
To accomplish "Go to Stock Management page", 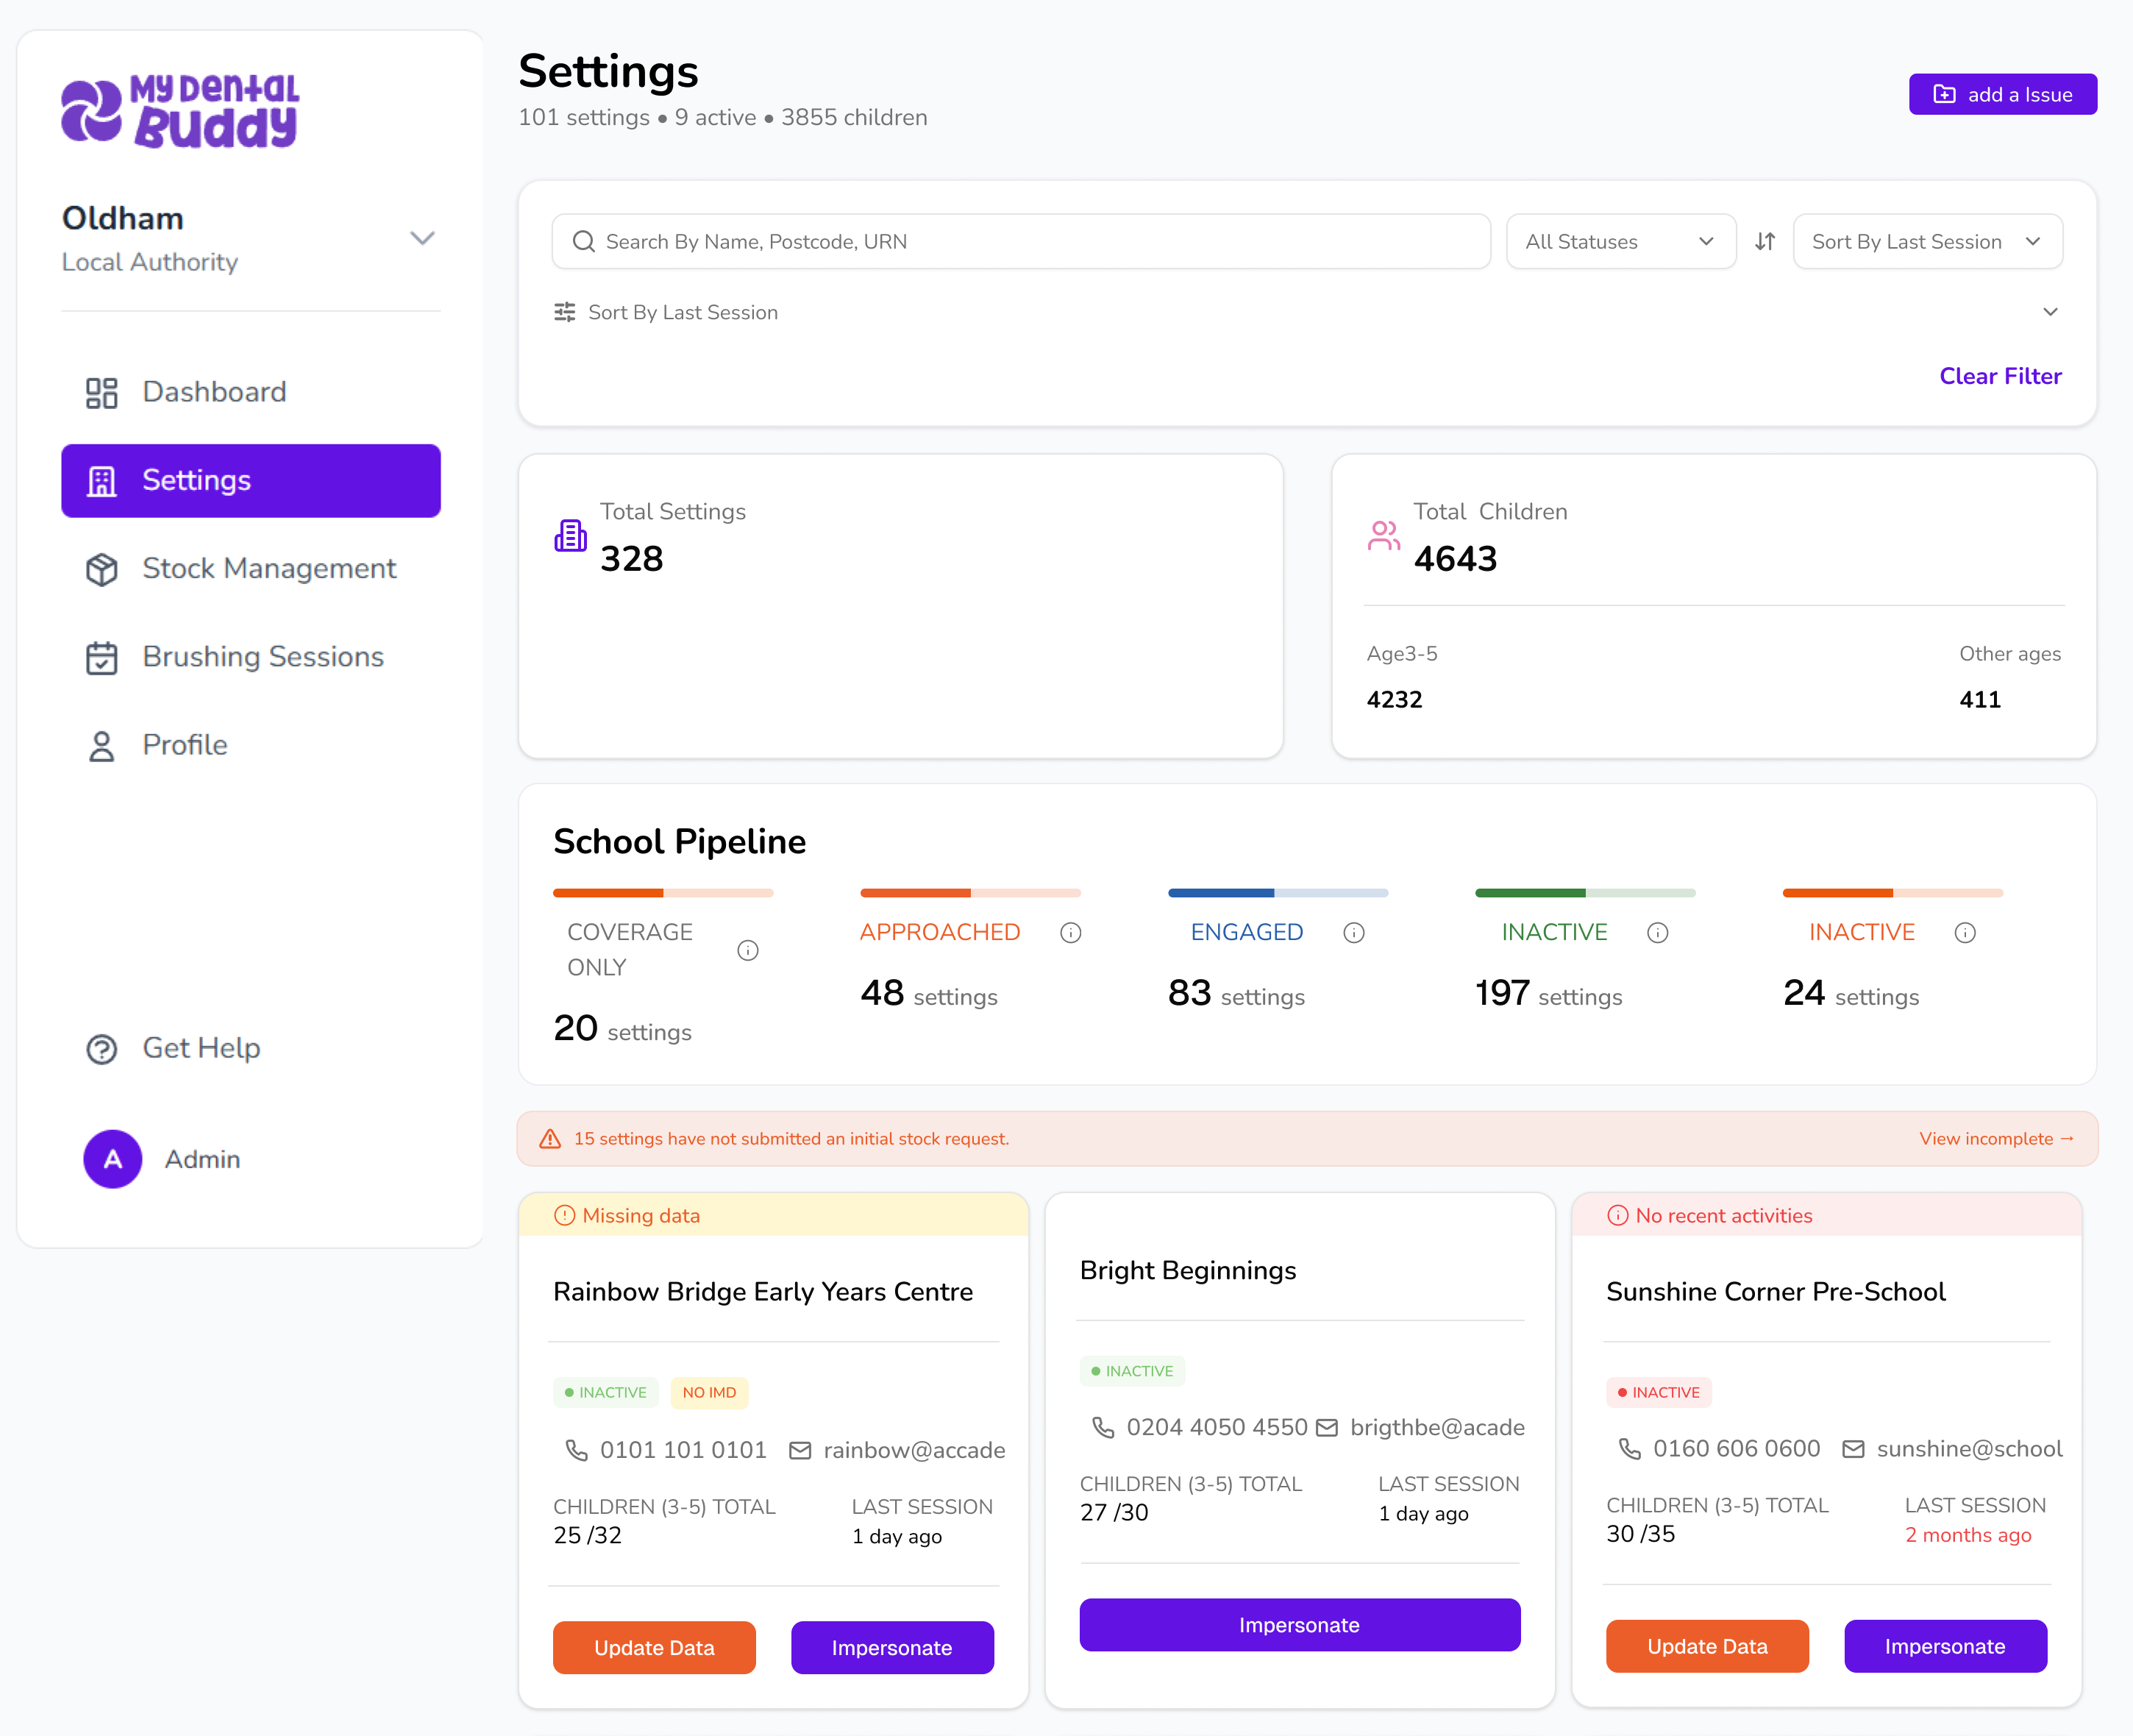I will click(x=269, y=568).
